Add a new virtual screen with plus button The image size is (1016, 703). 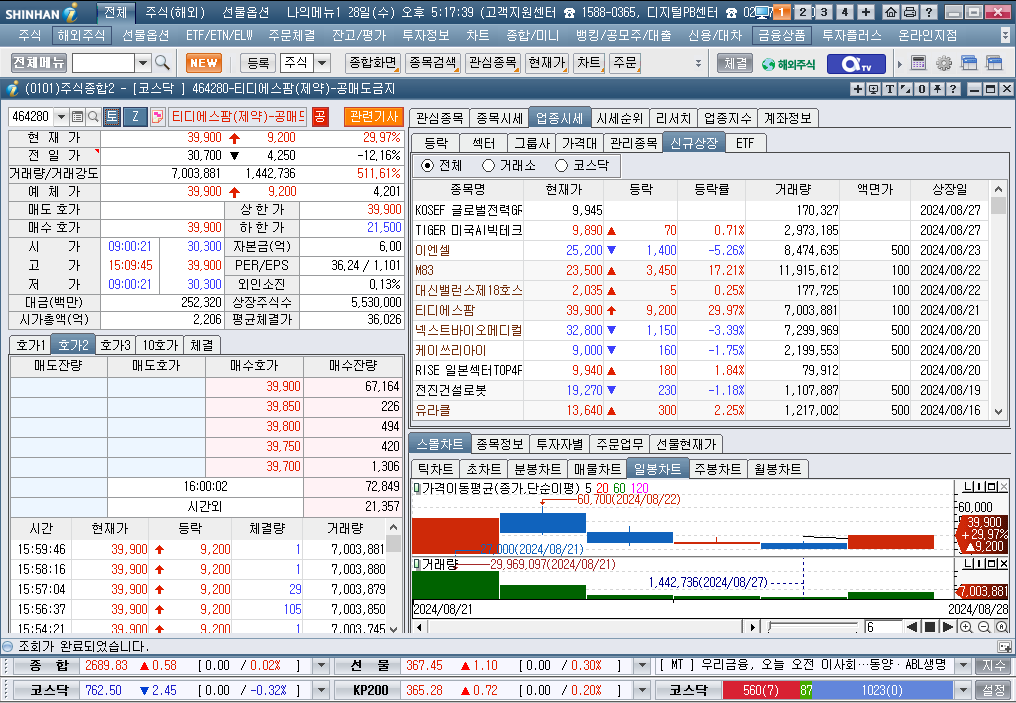(866, 12)
